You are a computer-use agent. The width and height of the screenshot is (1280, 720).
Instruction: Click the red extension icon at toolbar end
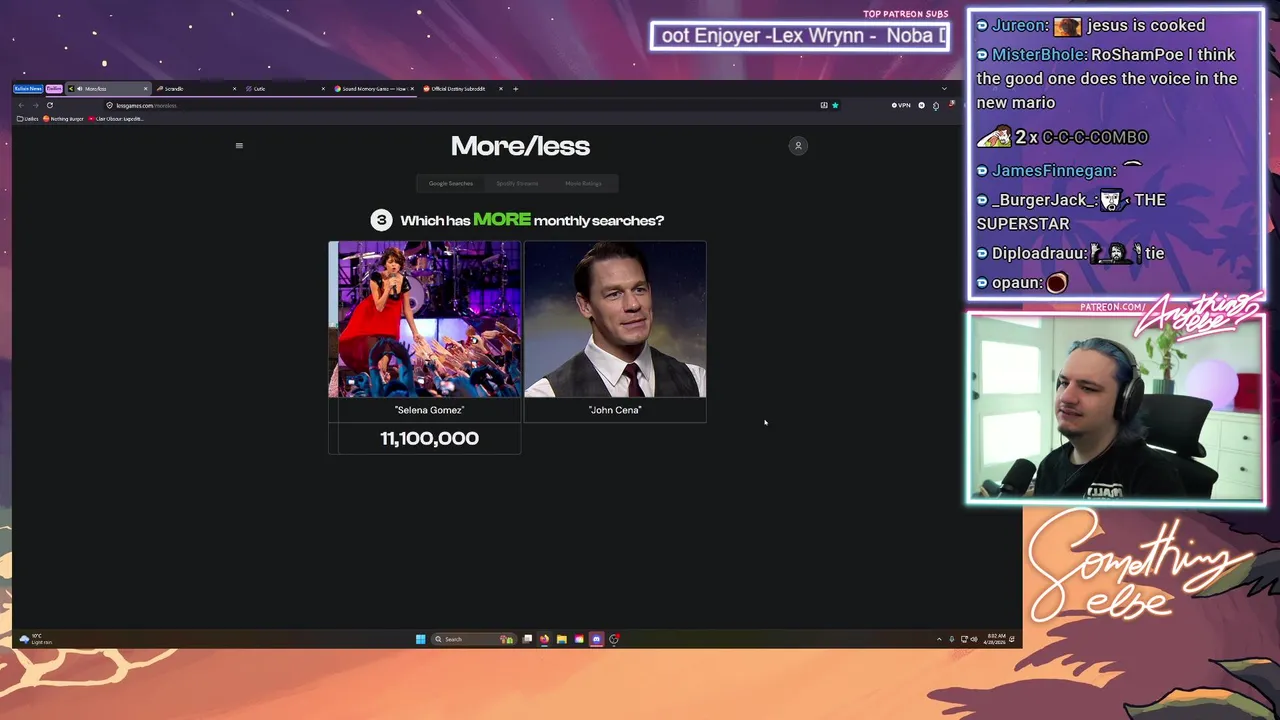point(952,104)
